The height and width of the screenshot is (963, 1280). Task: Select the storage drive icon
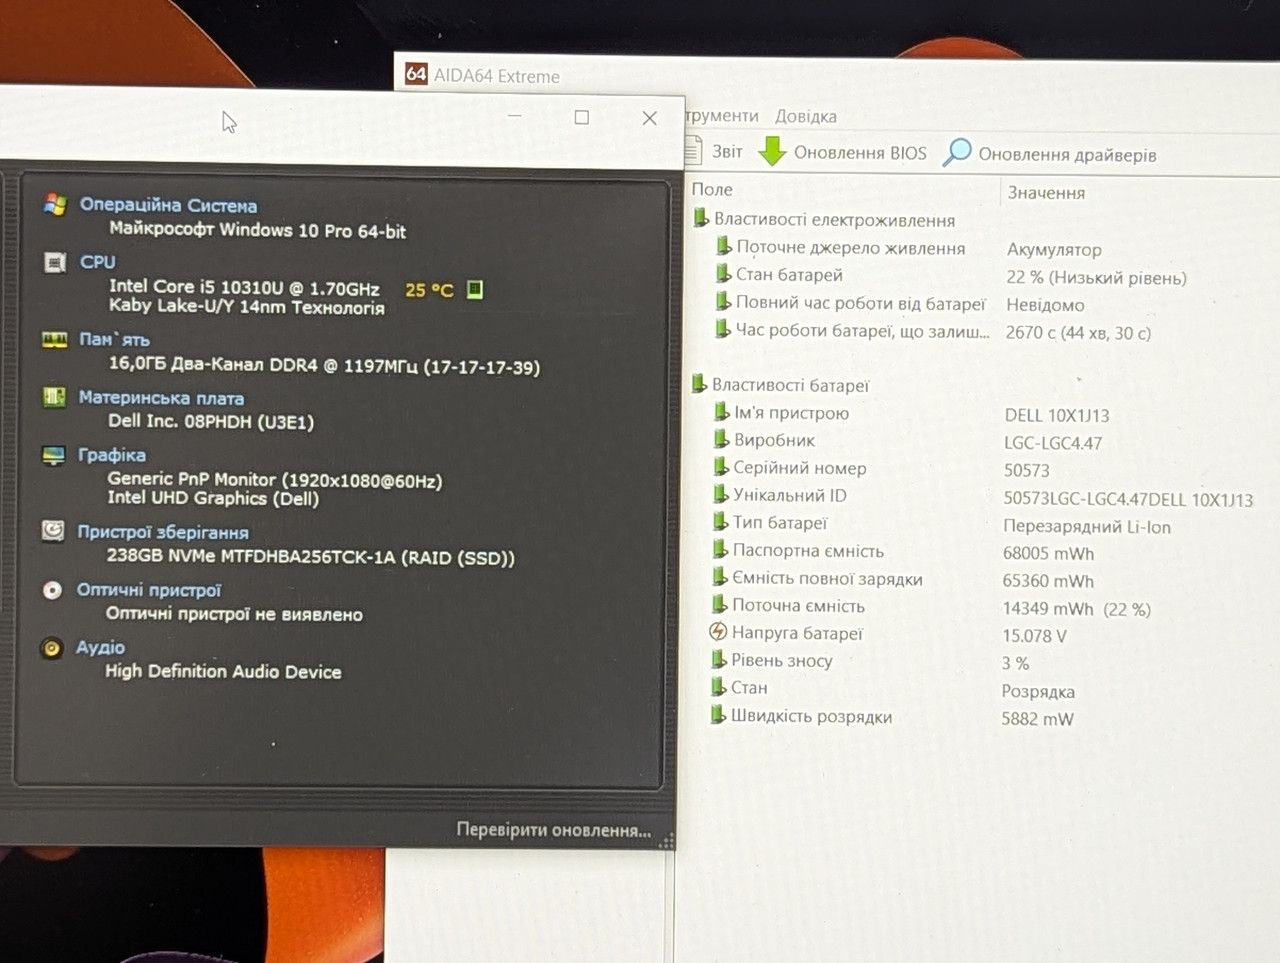coord(53,531)
